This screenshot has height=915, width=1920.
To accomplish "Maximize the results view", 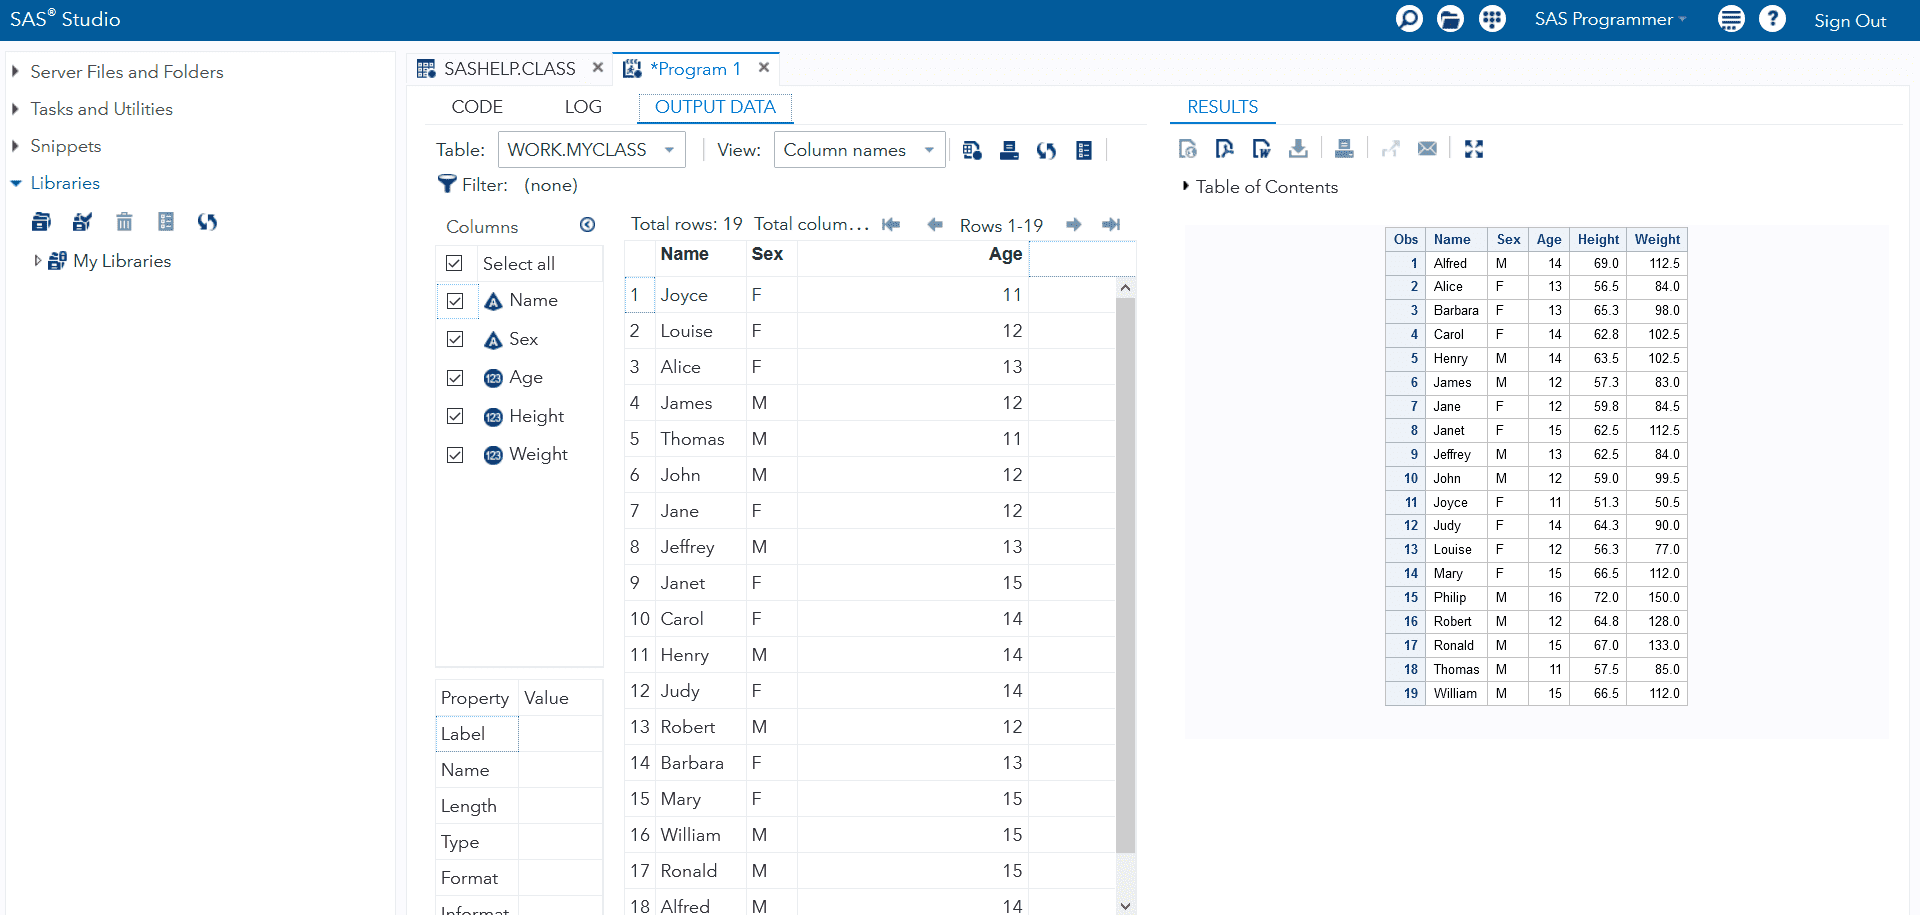I will pos(1473,149).
